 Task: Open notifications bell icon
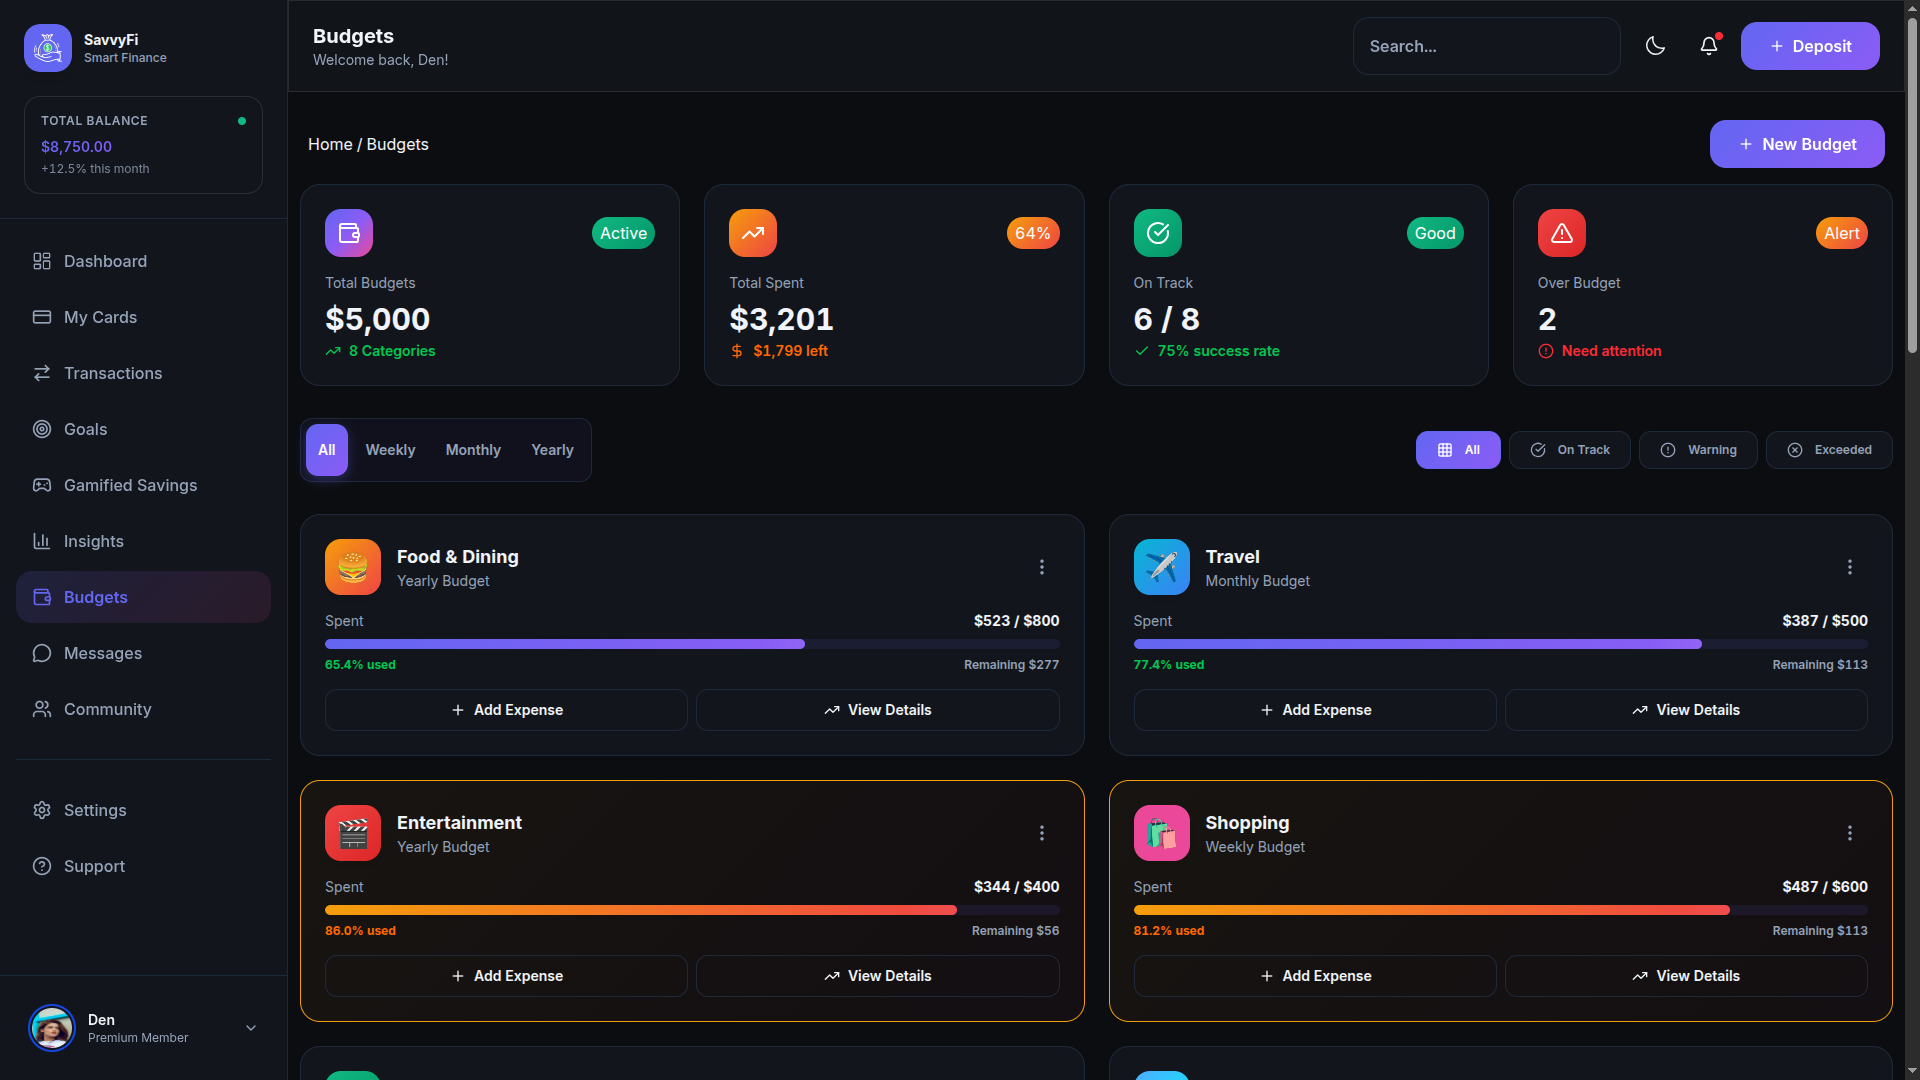(x=1709, y=46)
